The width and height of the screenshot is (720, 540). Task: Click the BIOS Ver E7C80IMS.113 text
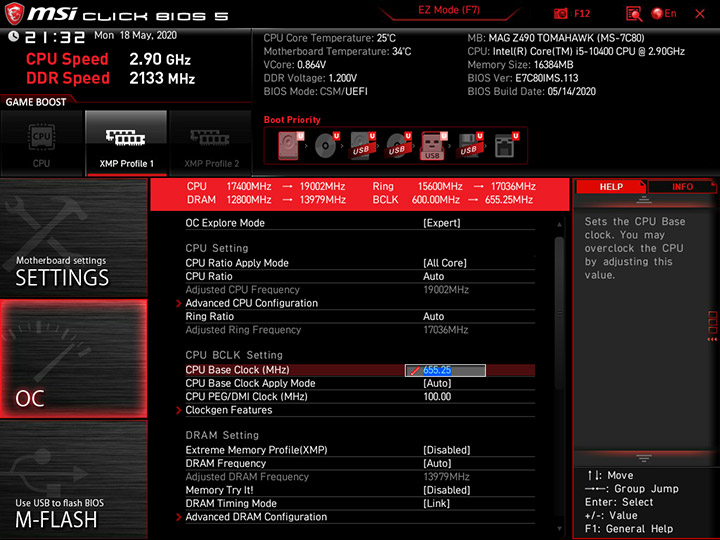(523, 78)
